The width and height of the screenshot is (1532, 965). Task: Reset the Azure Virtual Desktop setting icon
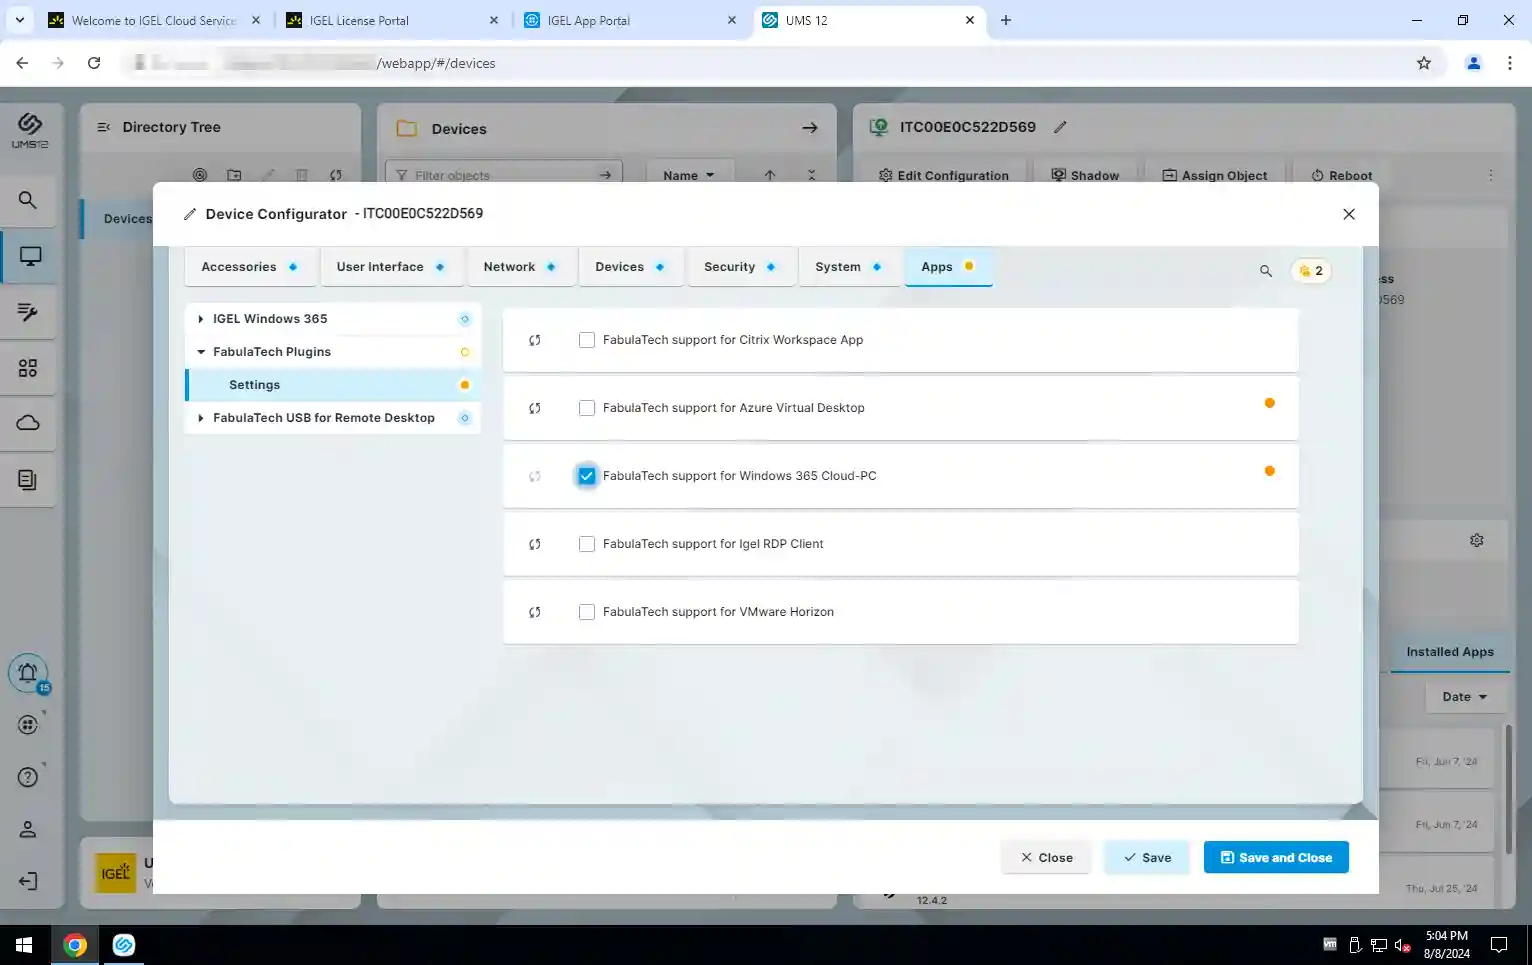coord(535,408)
